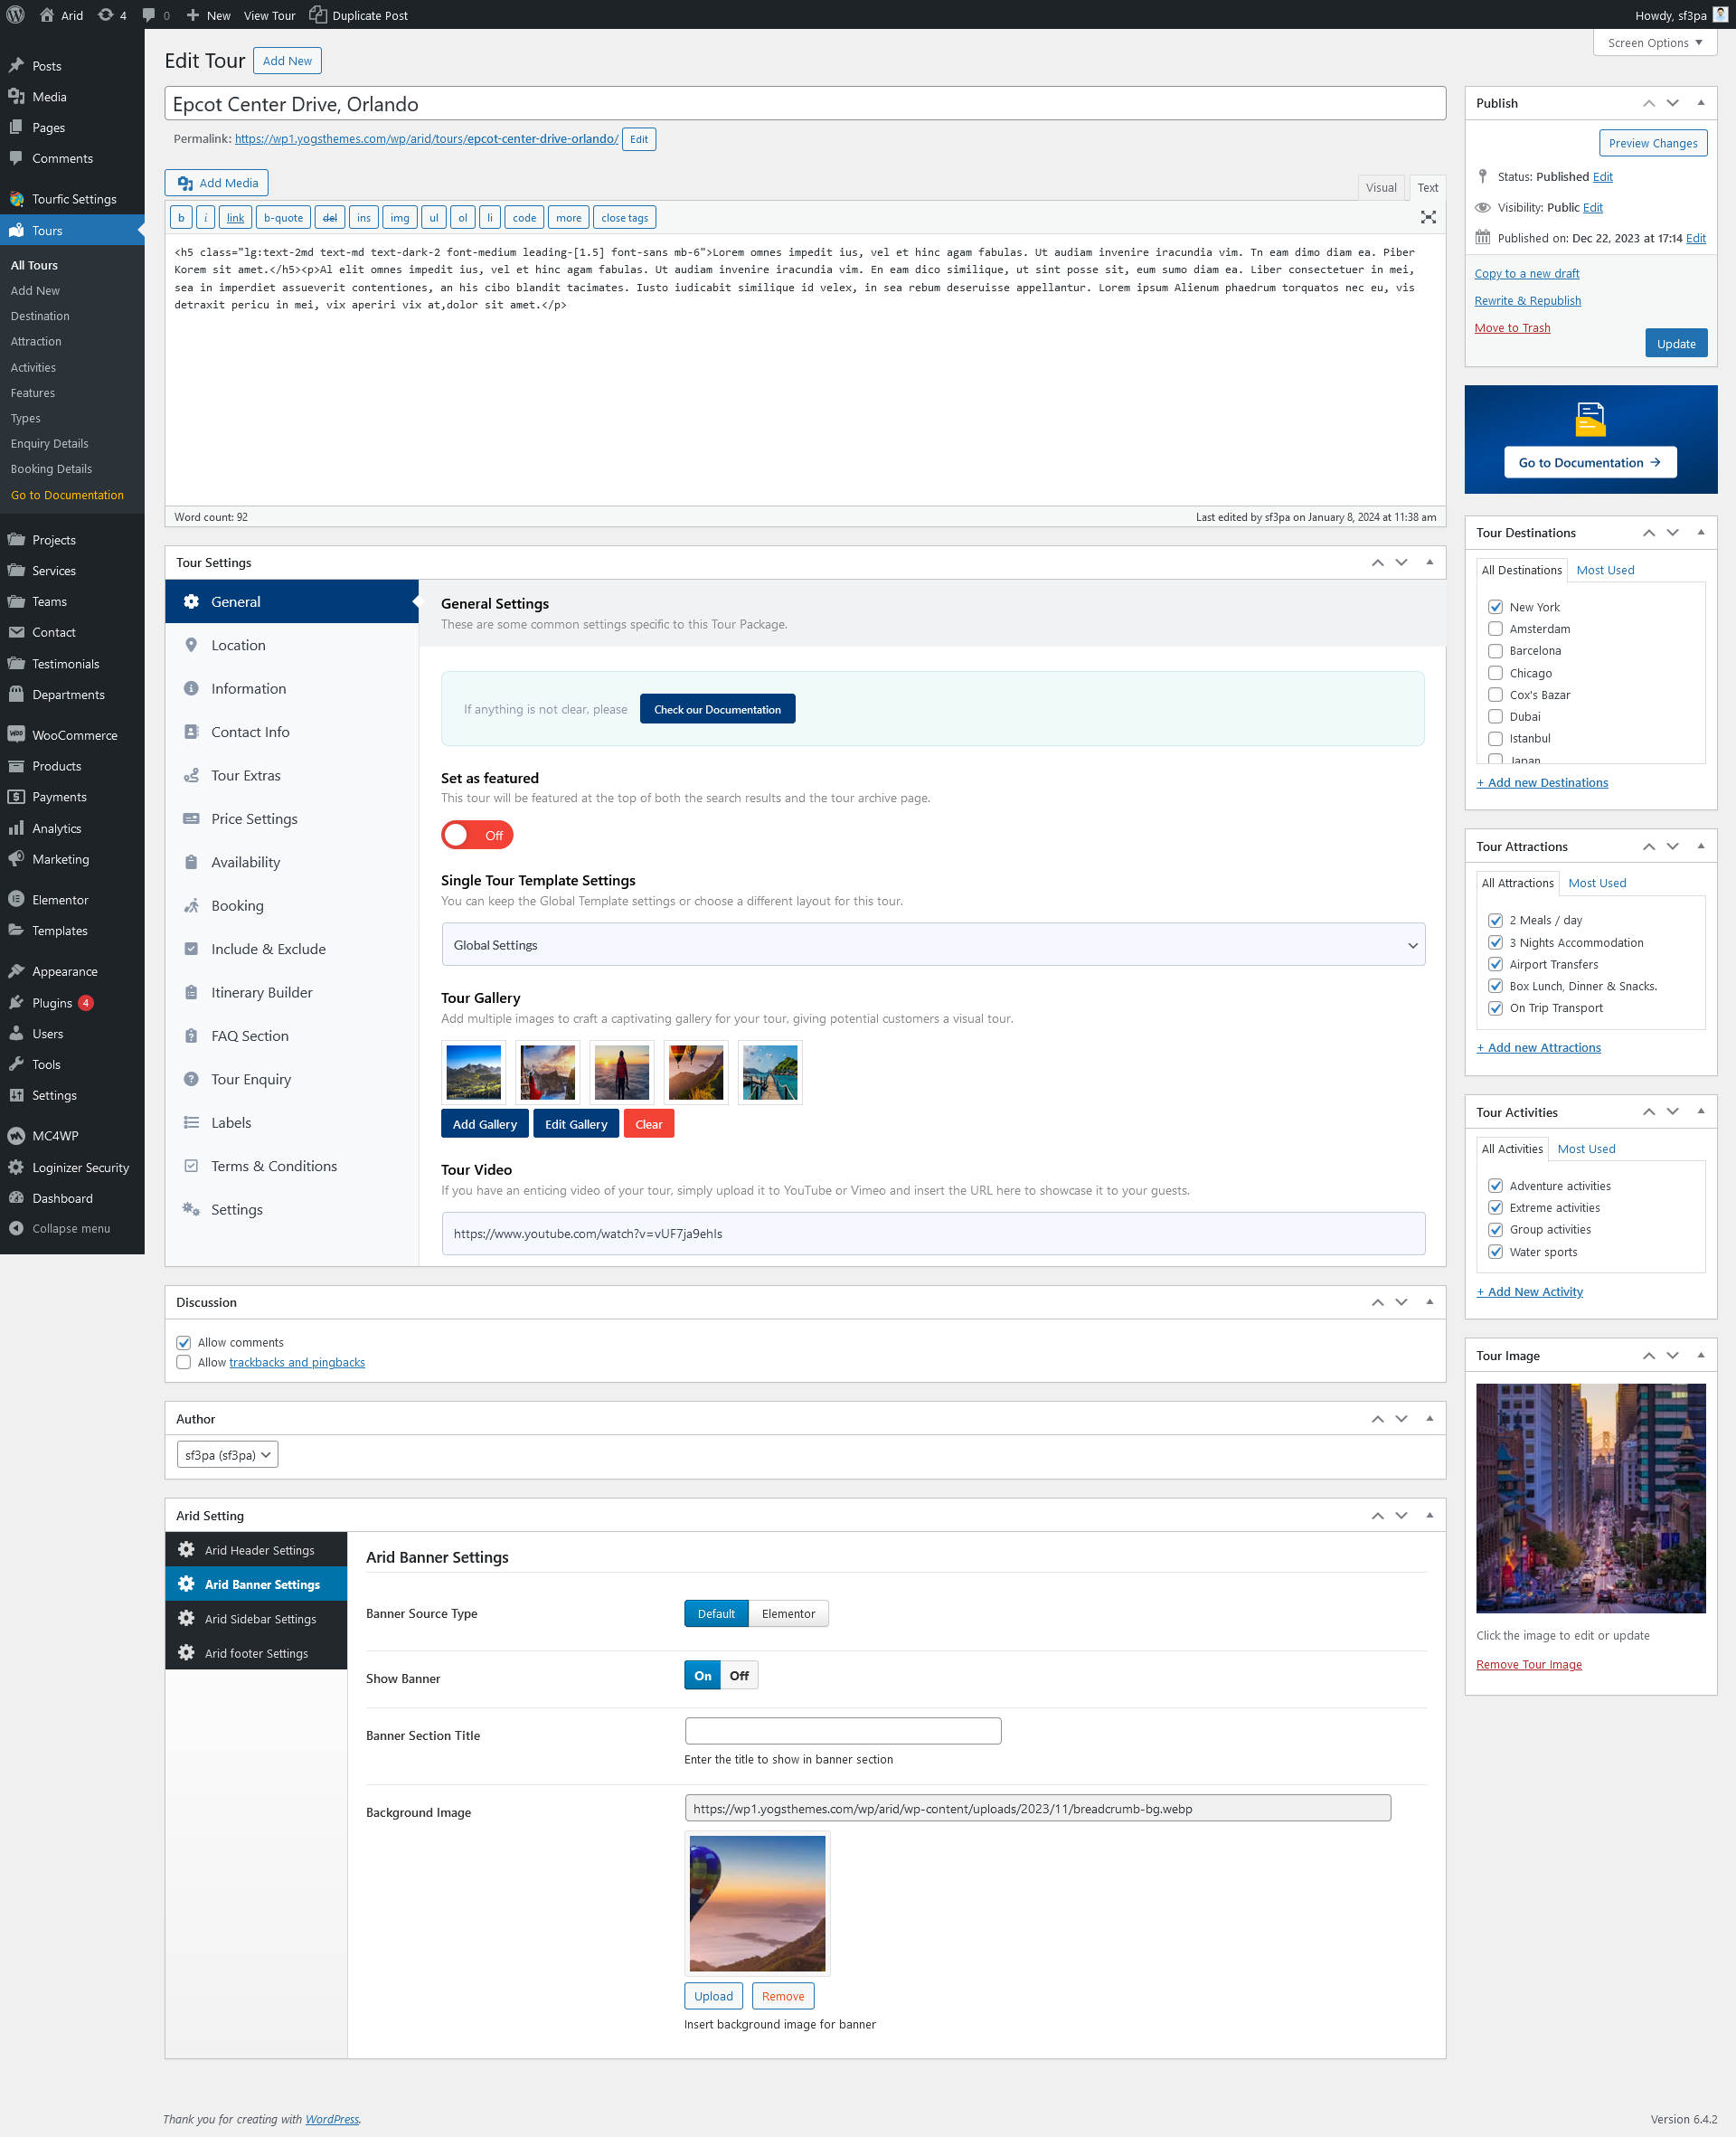Viewport: 1736px width, 2137px height.
Task: Switch to the Visual editor tab
Action: click(1380, 187)
